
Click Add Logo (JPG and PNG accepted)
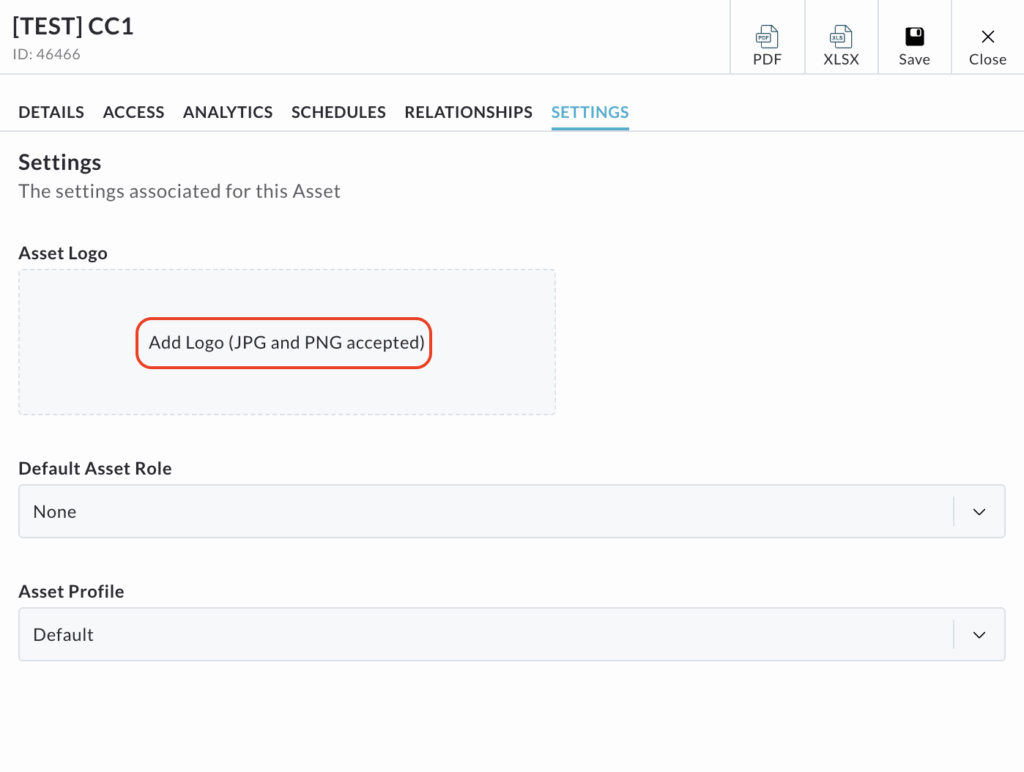pos(286,343)
